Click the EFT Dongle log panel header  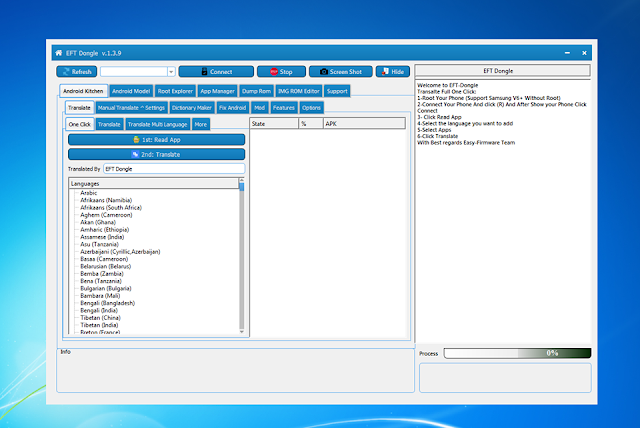pos(502,71)
